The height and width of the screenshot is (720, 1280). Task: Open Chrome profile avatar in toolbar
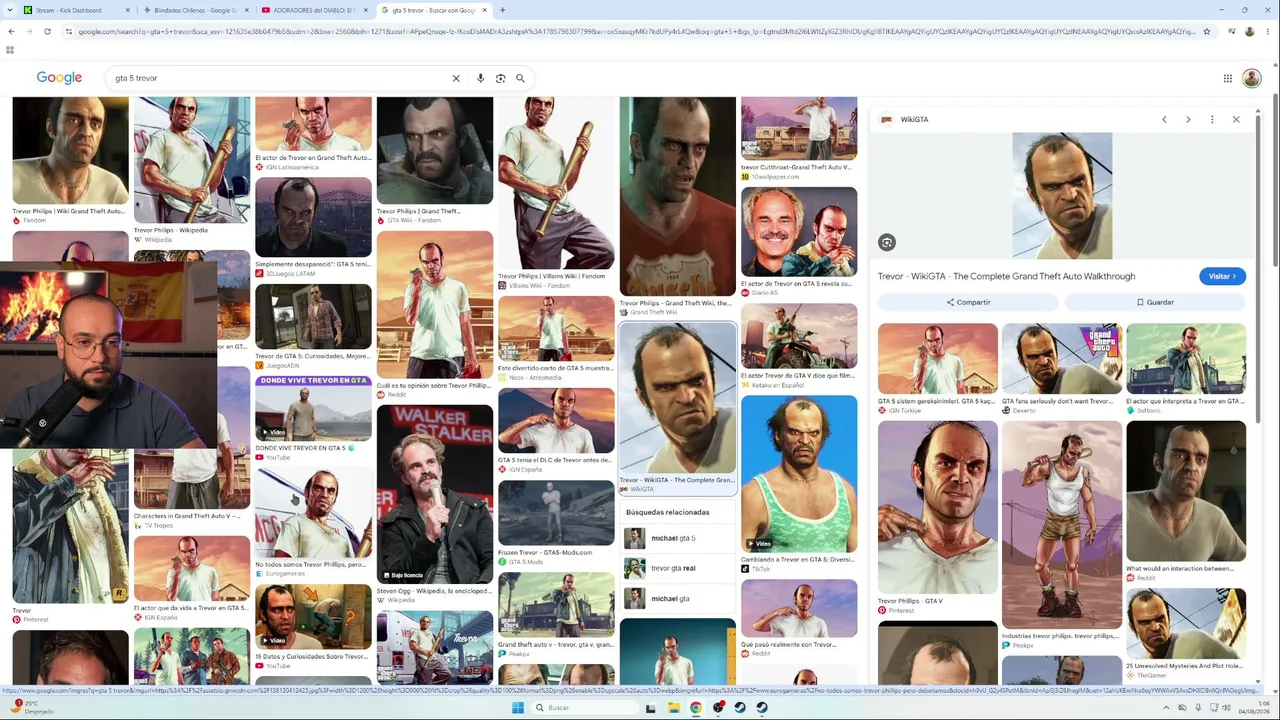1249,31
